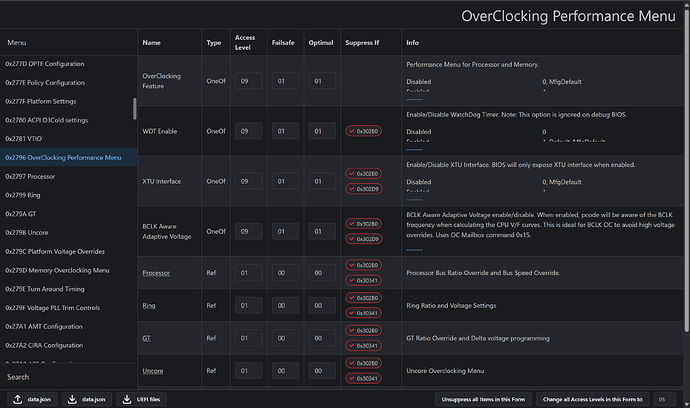
Task: Open the GT reference link in the table
Action: coord(146,338)
